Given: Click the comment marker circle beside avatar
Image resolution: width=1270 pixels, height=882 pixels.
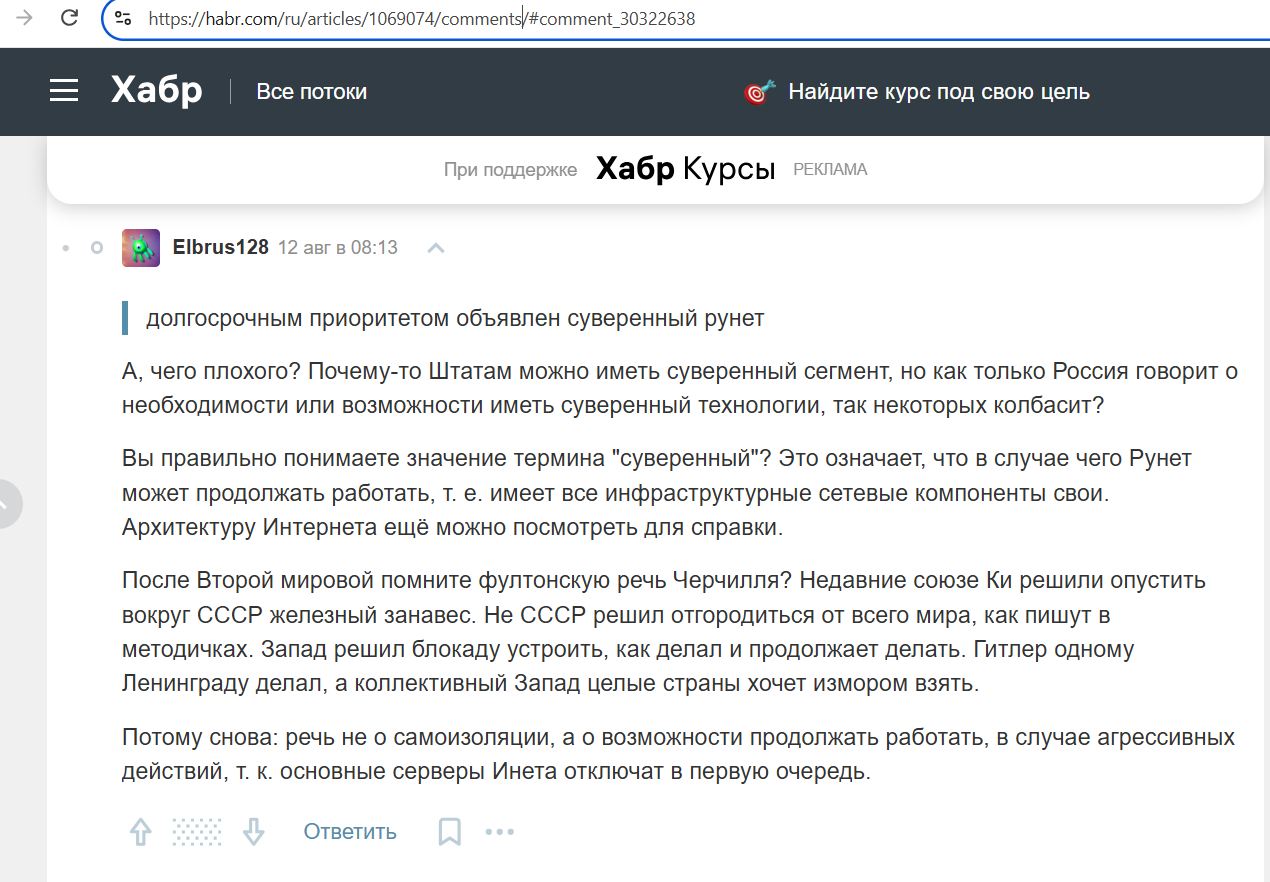Looking at the screenshot, I should pyautogui.click(x=97, y=247).
